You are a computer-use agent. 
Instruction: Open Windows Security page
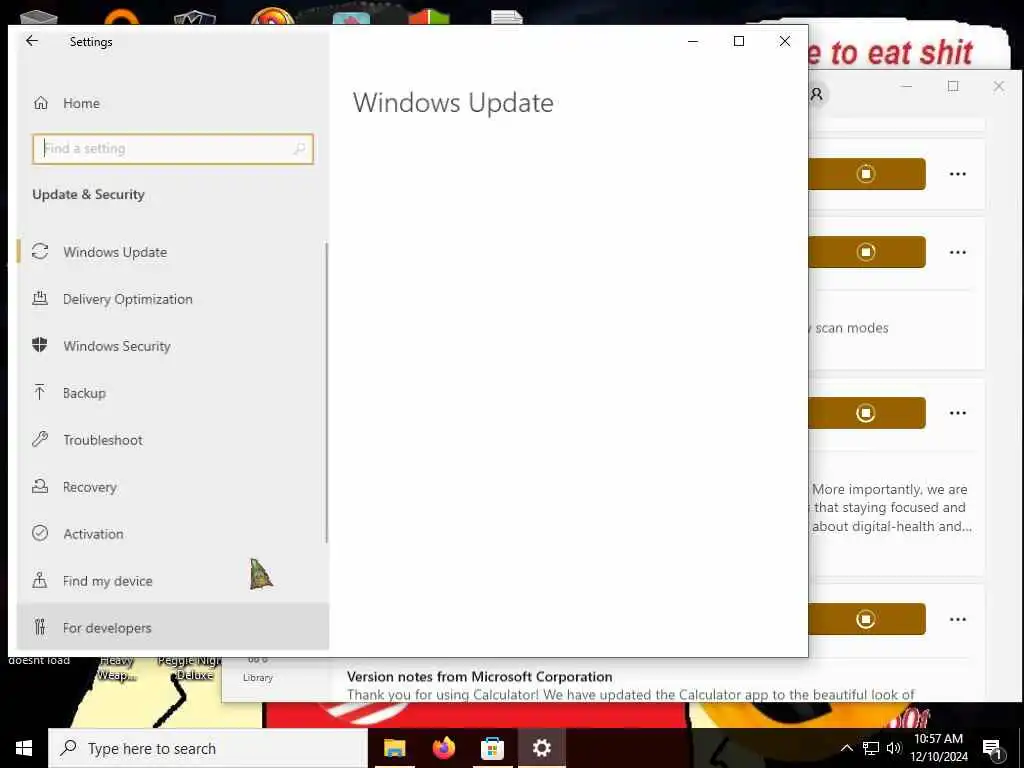(x=172, y=346)
